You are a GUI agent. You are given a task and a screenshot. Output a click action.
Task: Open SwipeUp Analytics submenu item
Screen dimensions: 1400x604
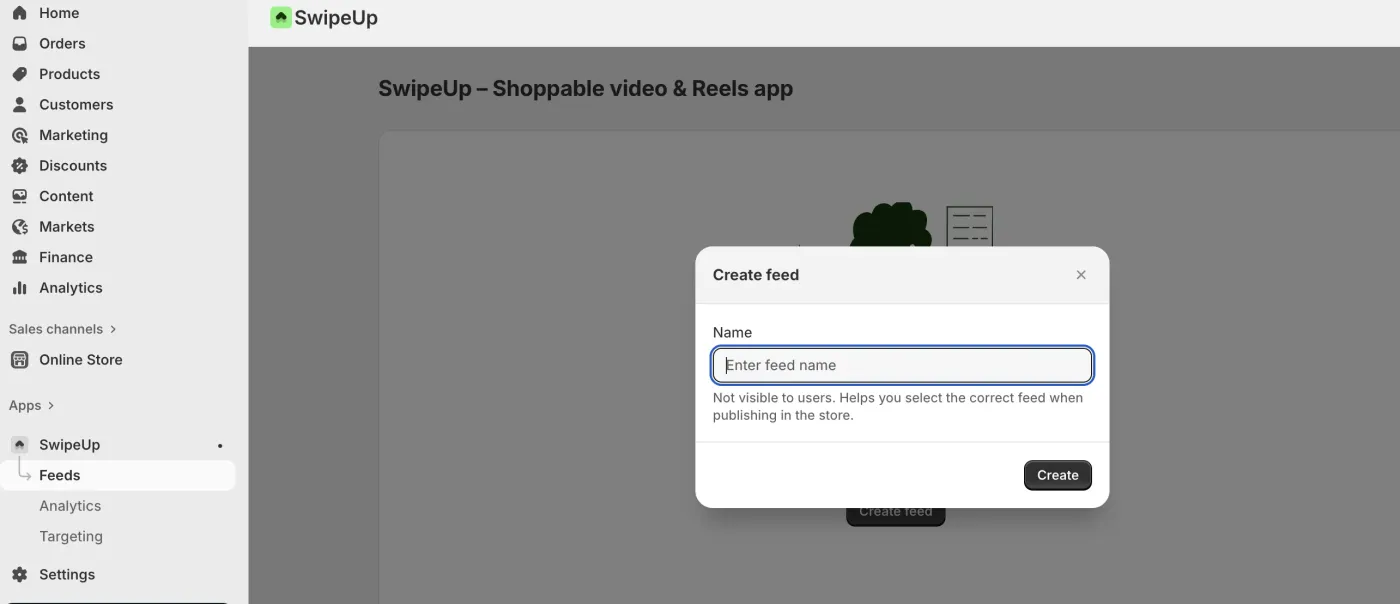tap(70, 506)
